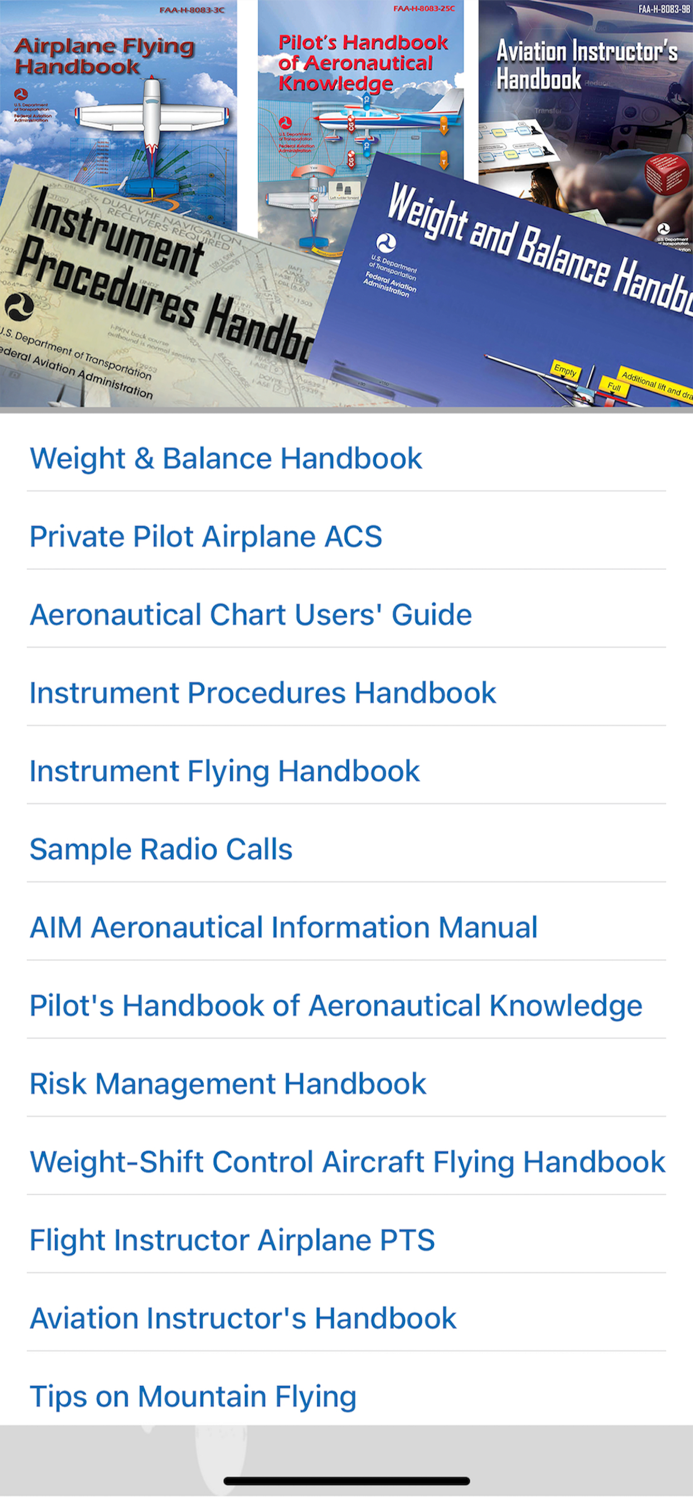Viewport: 693px width, 1500px height.
Task: Select the Aeronautical Chart Users' Guide
Action: (x=250, y=614)
